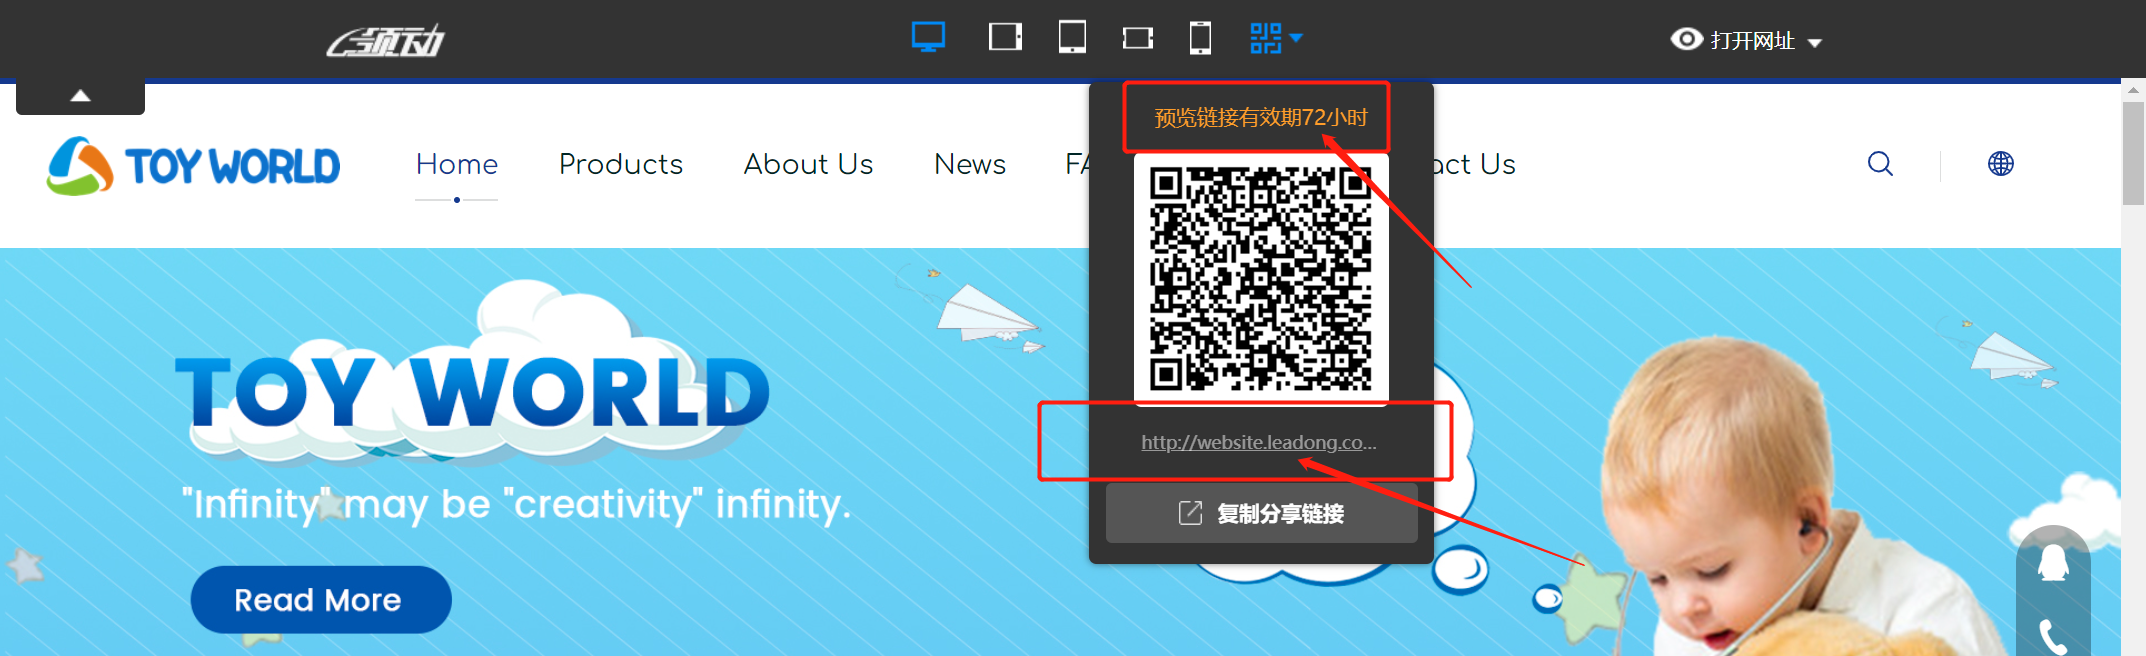The image size is (2146, 656).
Task: Switch to desktop preview mode
Action: [928, 38]
